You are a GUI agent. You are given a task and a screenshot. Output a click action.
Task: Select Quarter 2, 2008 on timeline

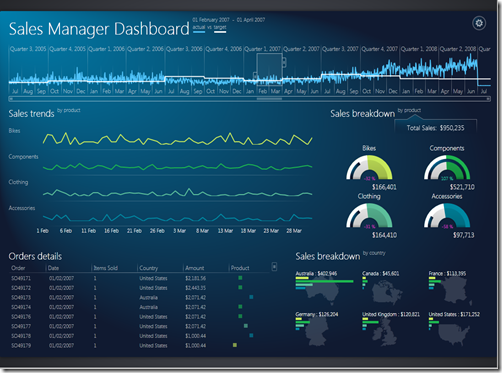point(458,49)
